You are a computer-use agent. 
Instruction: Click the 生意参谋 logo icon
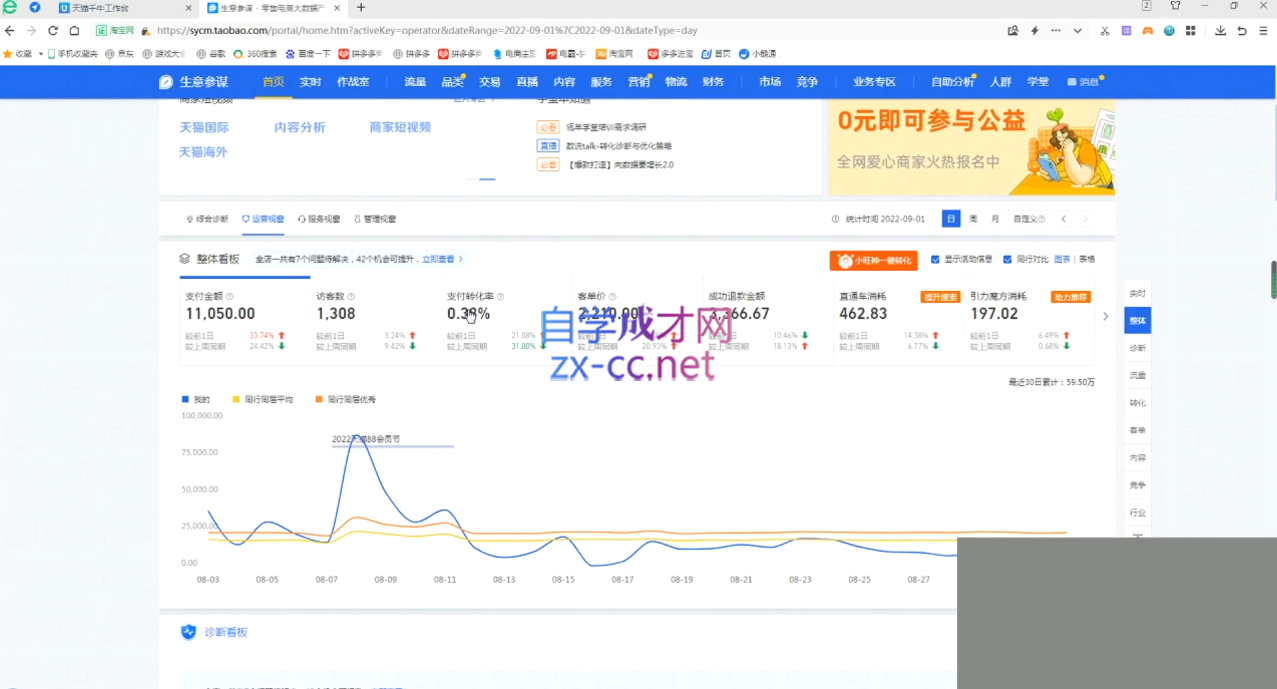pyautogui.click(x=166, y=82)
